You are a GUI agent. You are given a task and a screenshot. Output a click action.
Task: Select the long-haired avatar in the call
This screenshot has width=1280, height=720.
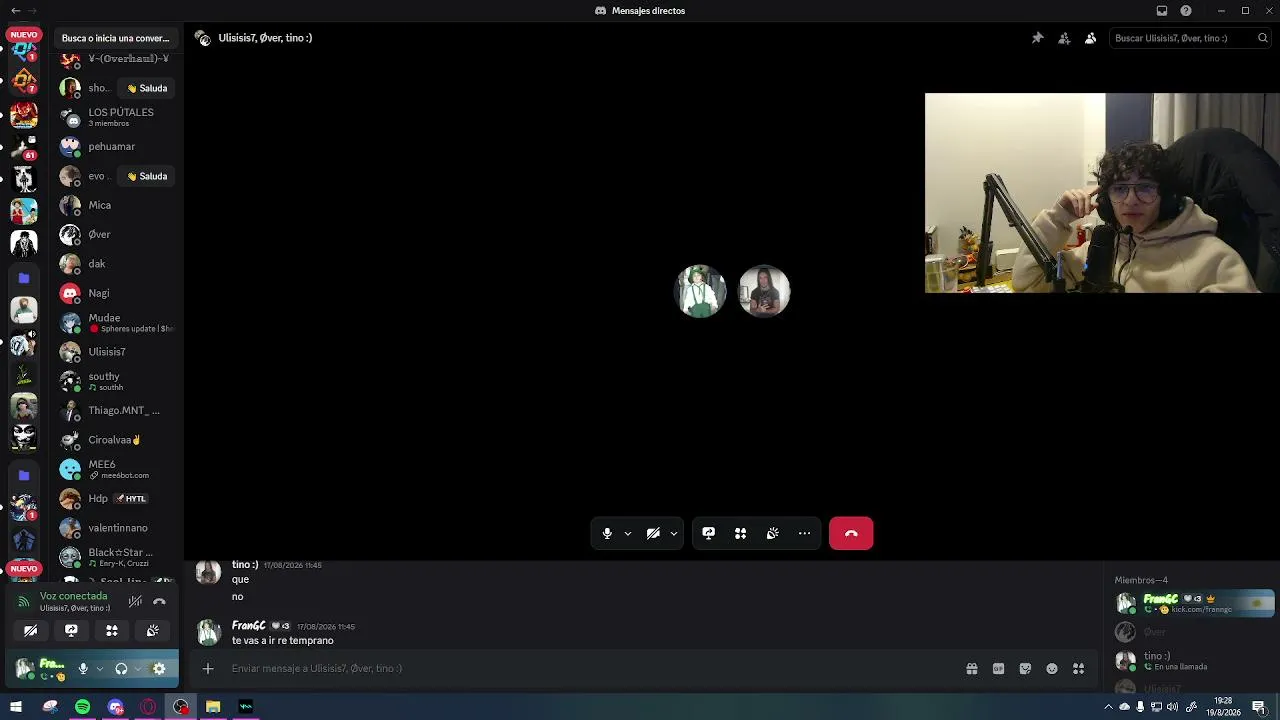click(x=765, y=291)
